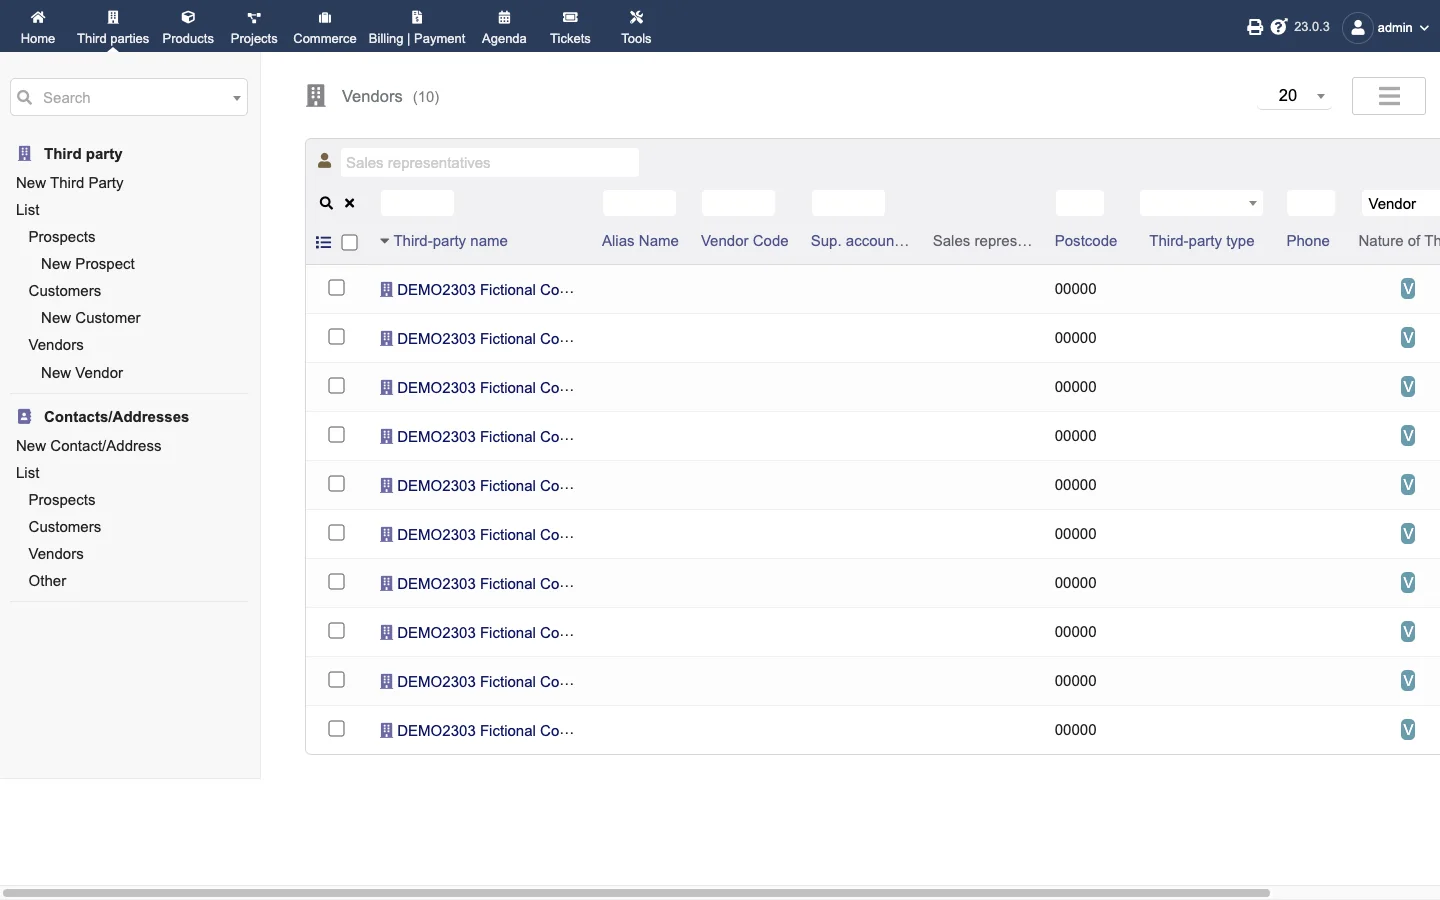The image size is (1440, 900).
Task: Click the print icon in top bar
Action: point(1255,27)
